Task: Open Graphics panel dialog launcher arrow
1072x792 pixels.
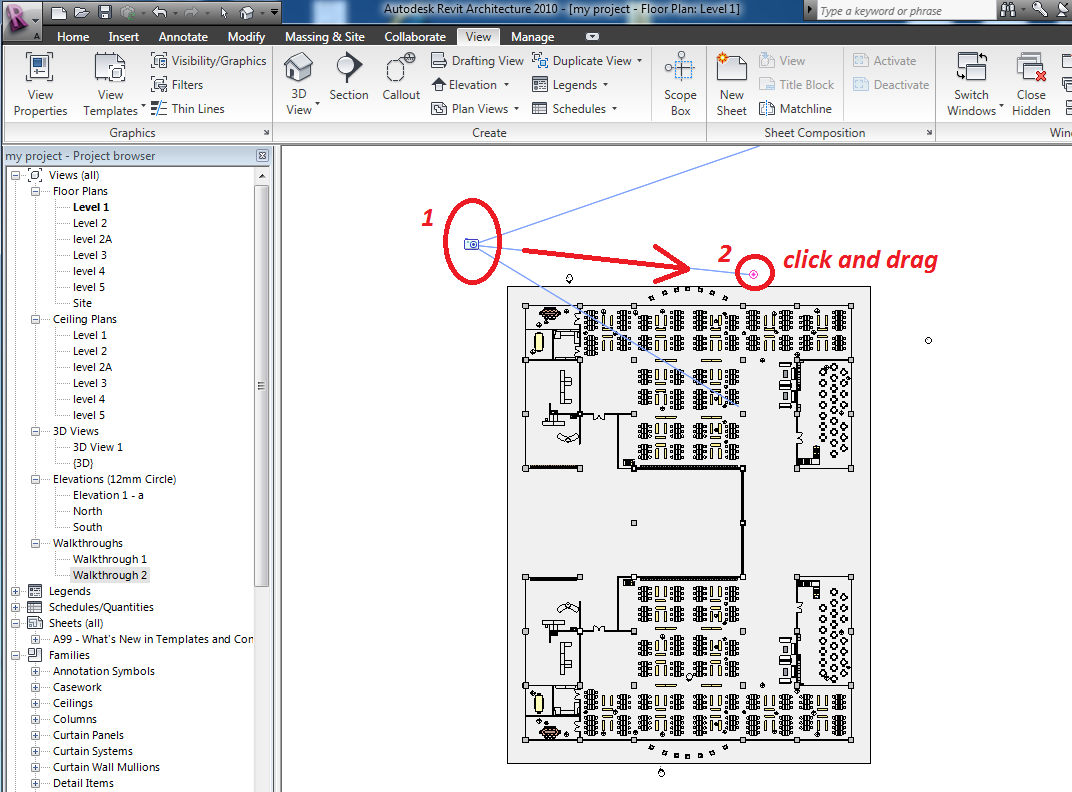Action: 266,133
